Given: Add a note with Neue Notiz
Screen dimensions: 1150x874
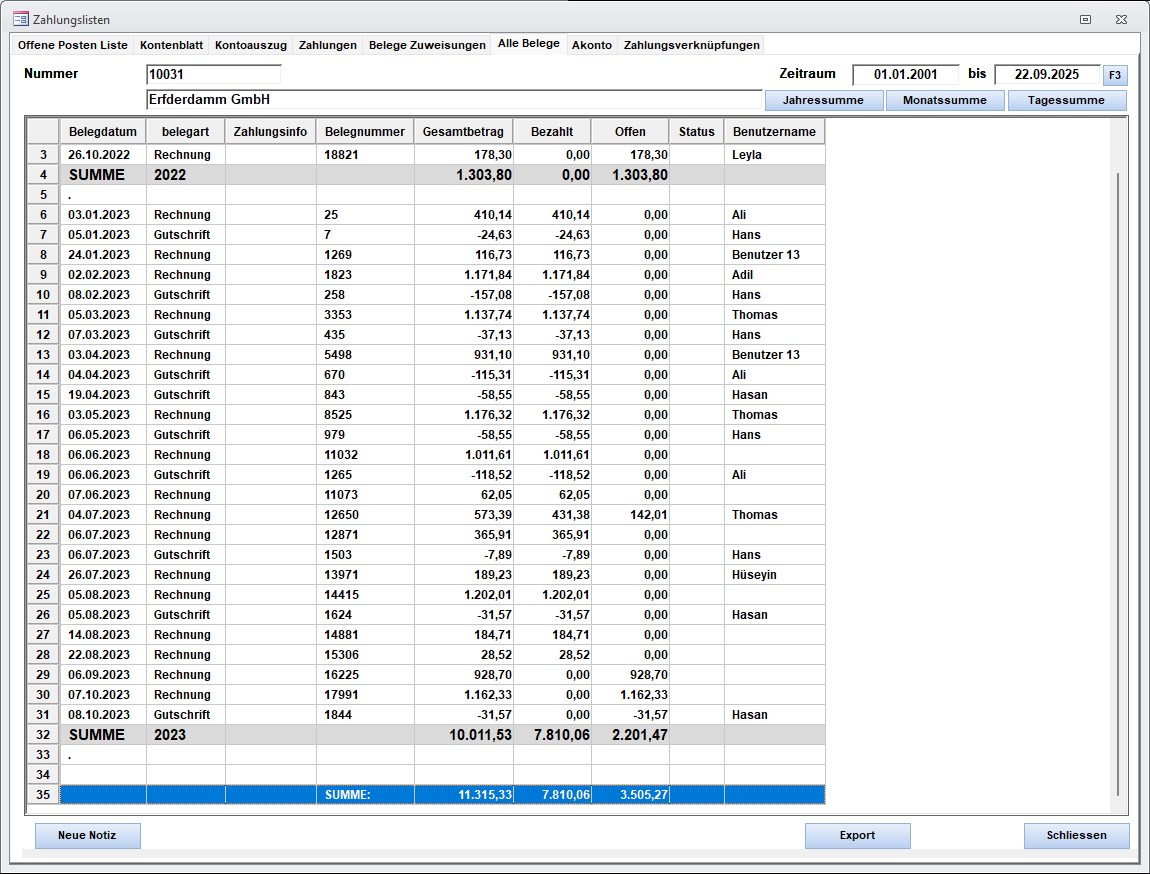Looking at the screenshot, I should (x=88, y=836).
